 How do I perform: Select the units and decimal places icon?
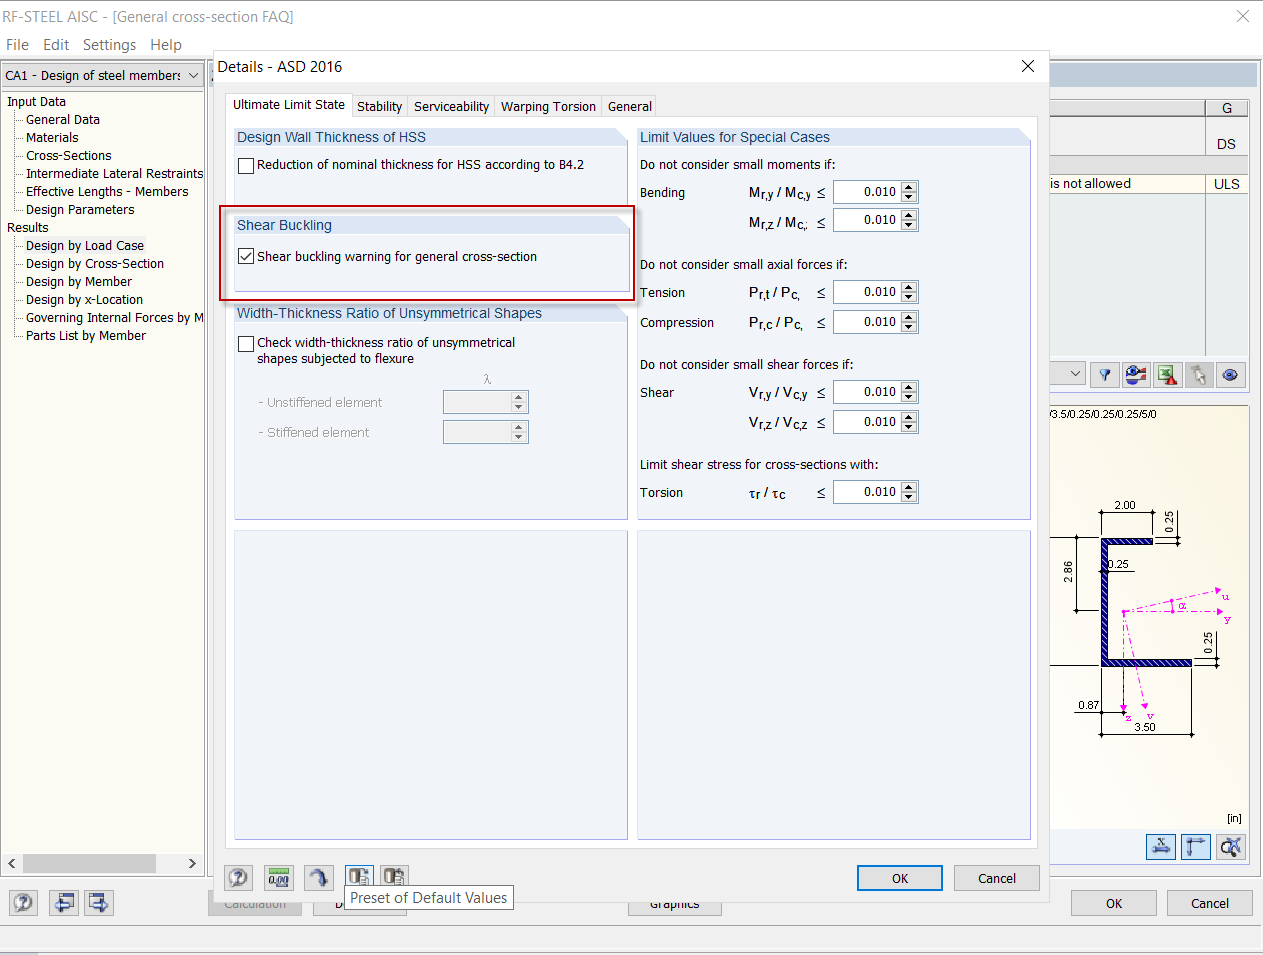tap(279, 877)
